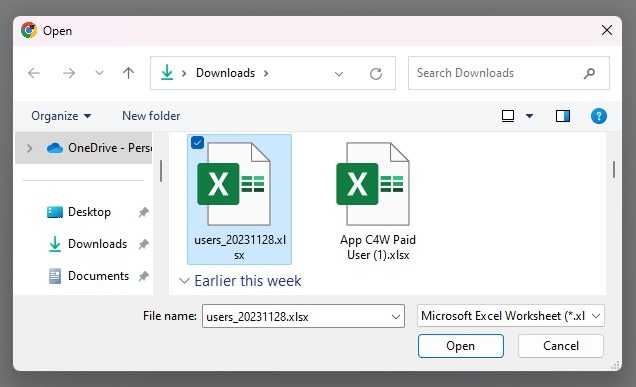Unpin Desktop via its pin icon

[x=144, y=212]
